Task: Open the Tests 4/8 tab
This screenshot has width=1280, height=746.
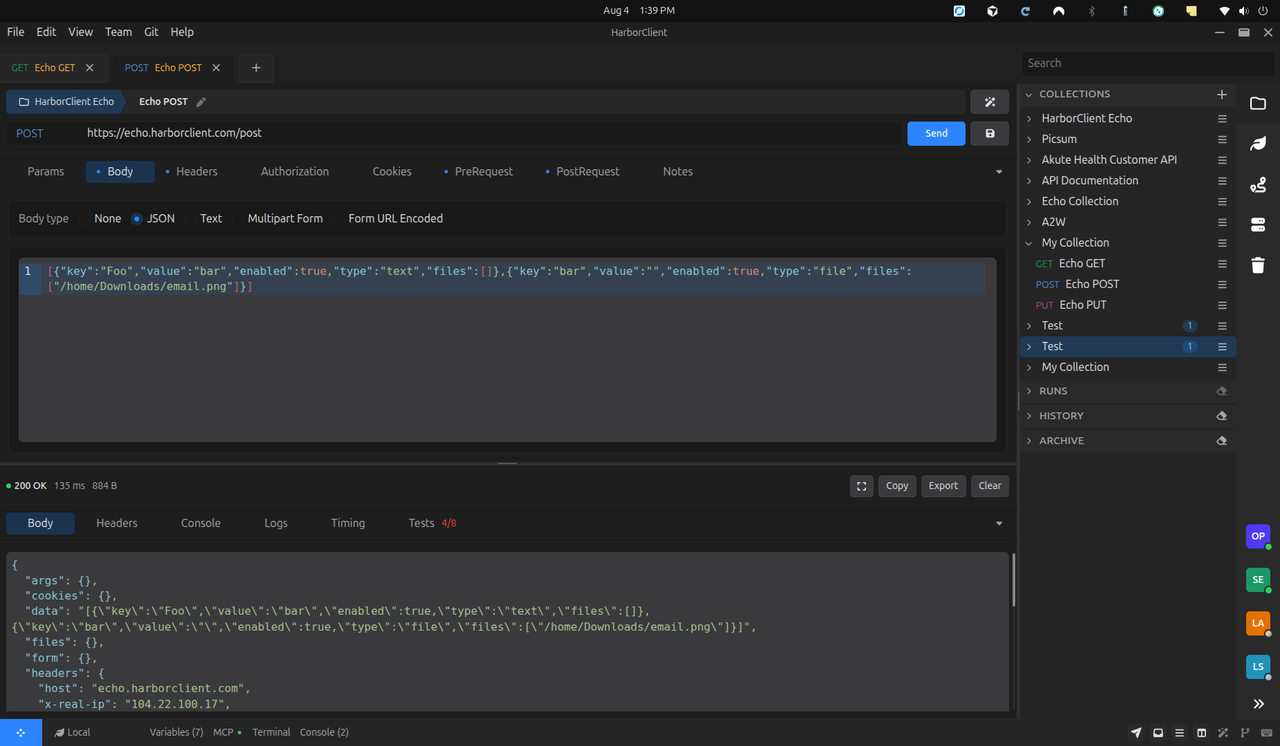Action: 432,523
